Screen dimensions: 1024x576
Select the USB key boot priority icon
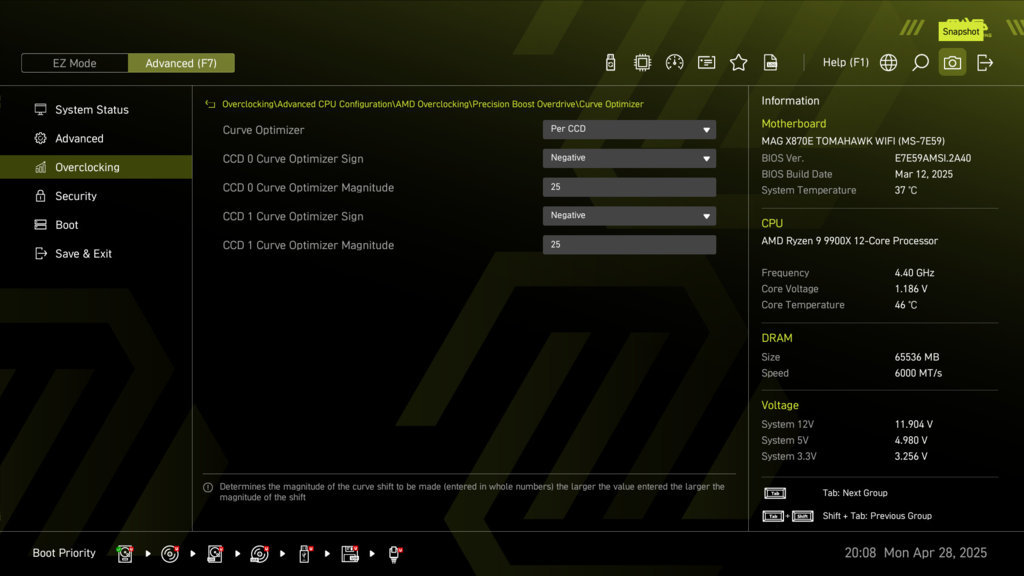(304, 554)
